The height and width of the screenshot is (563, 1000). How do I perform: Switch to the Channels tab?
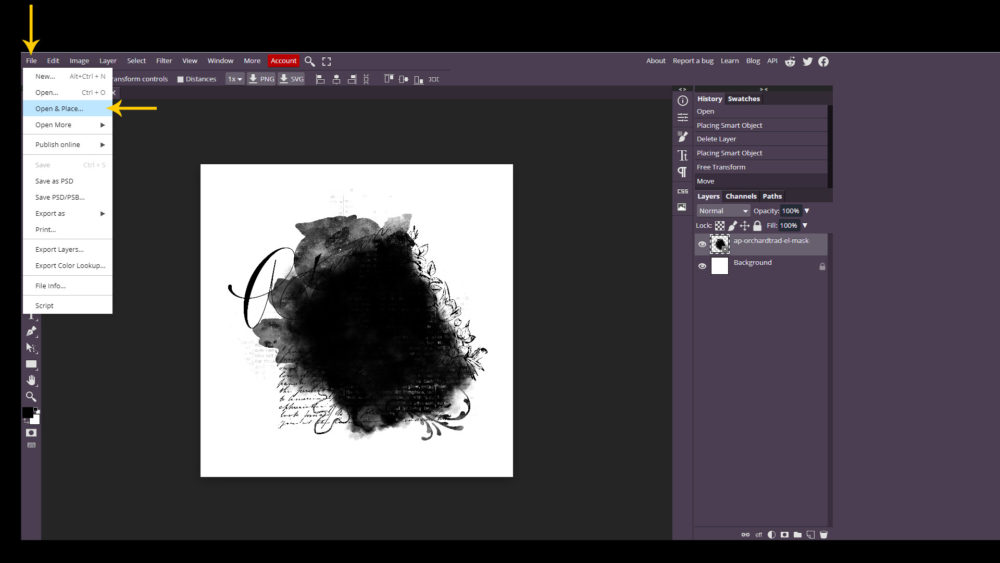coord(741,196)
